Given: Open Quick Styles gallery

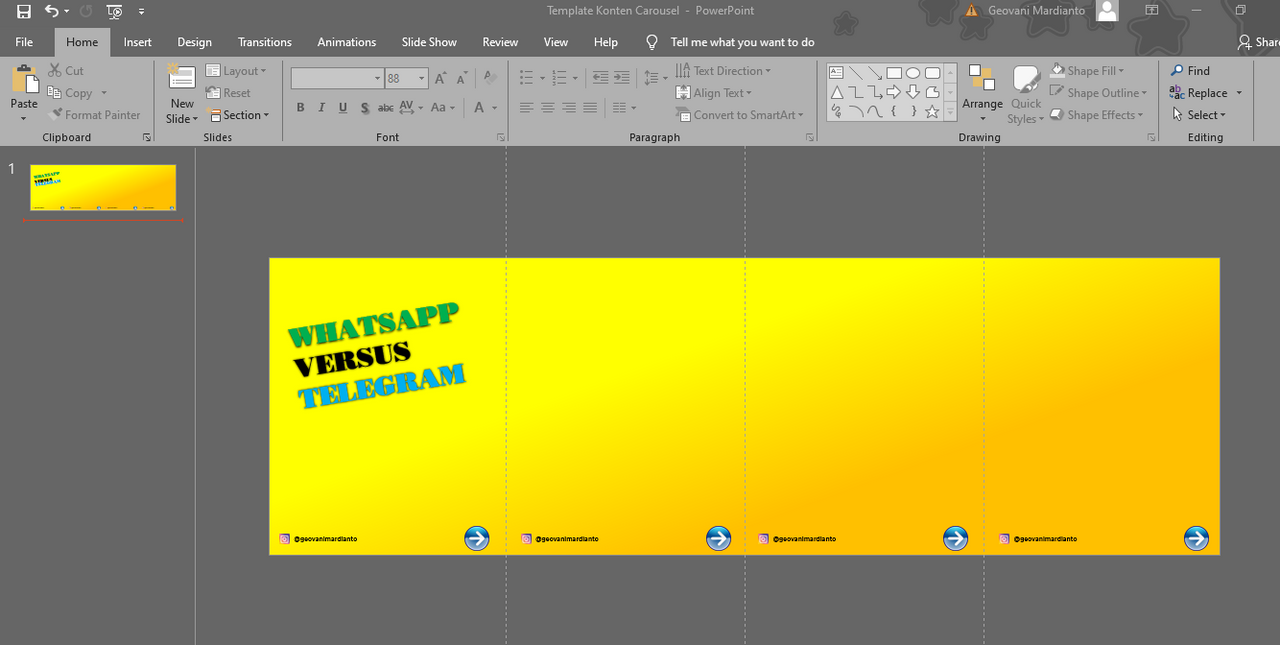Looking at the screenshot, I should tap(1026, 95).
